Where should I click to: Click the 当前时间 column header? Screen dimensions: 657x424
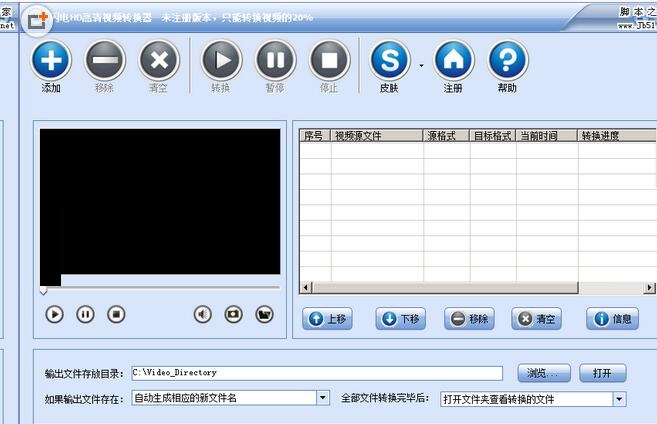pos(546,136)
